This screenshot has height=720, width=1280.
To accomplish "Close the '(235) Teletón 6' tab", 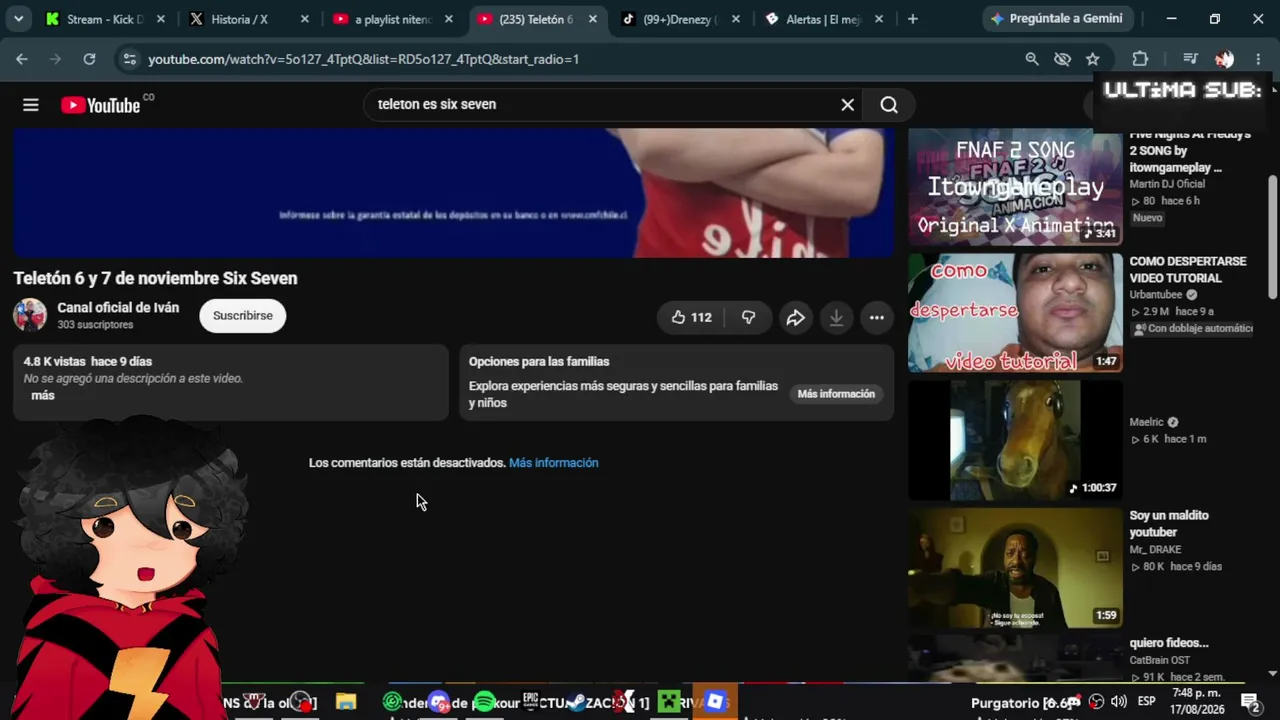I will 592,19.
